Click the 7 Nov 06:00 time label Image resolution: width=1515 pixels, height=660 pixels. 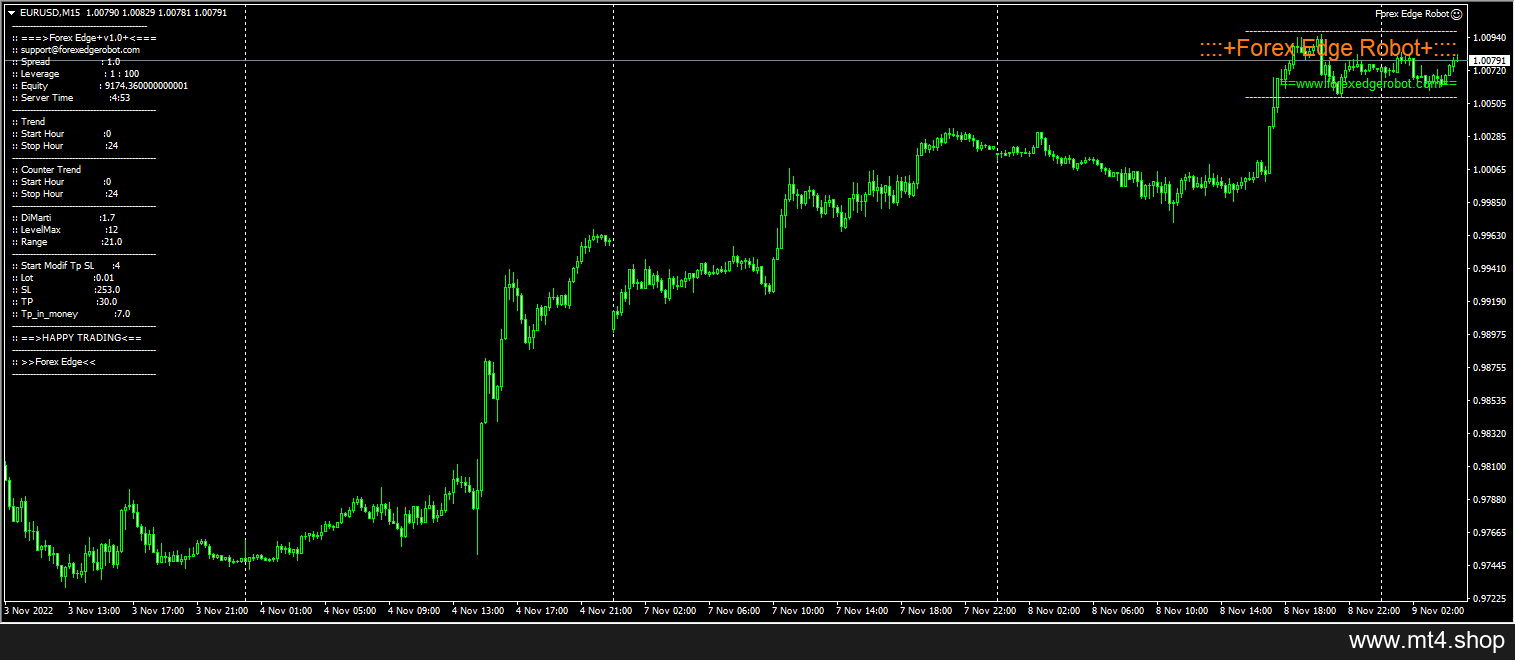pos(734,609)
